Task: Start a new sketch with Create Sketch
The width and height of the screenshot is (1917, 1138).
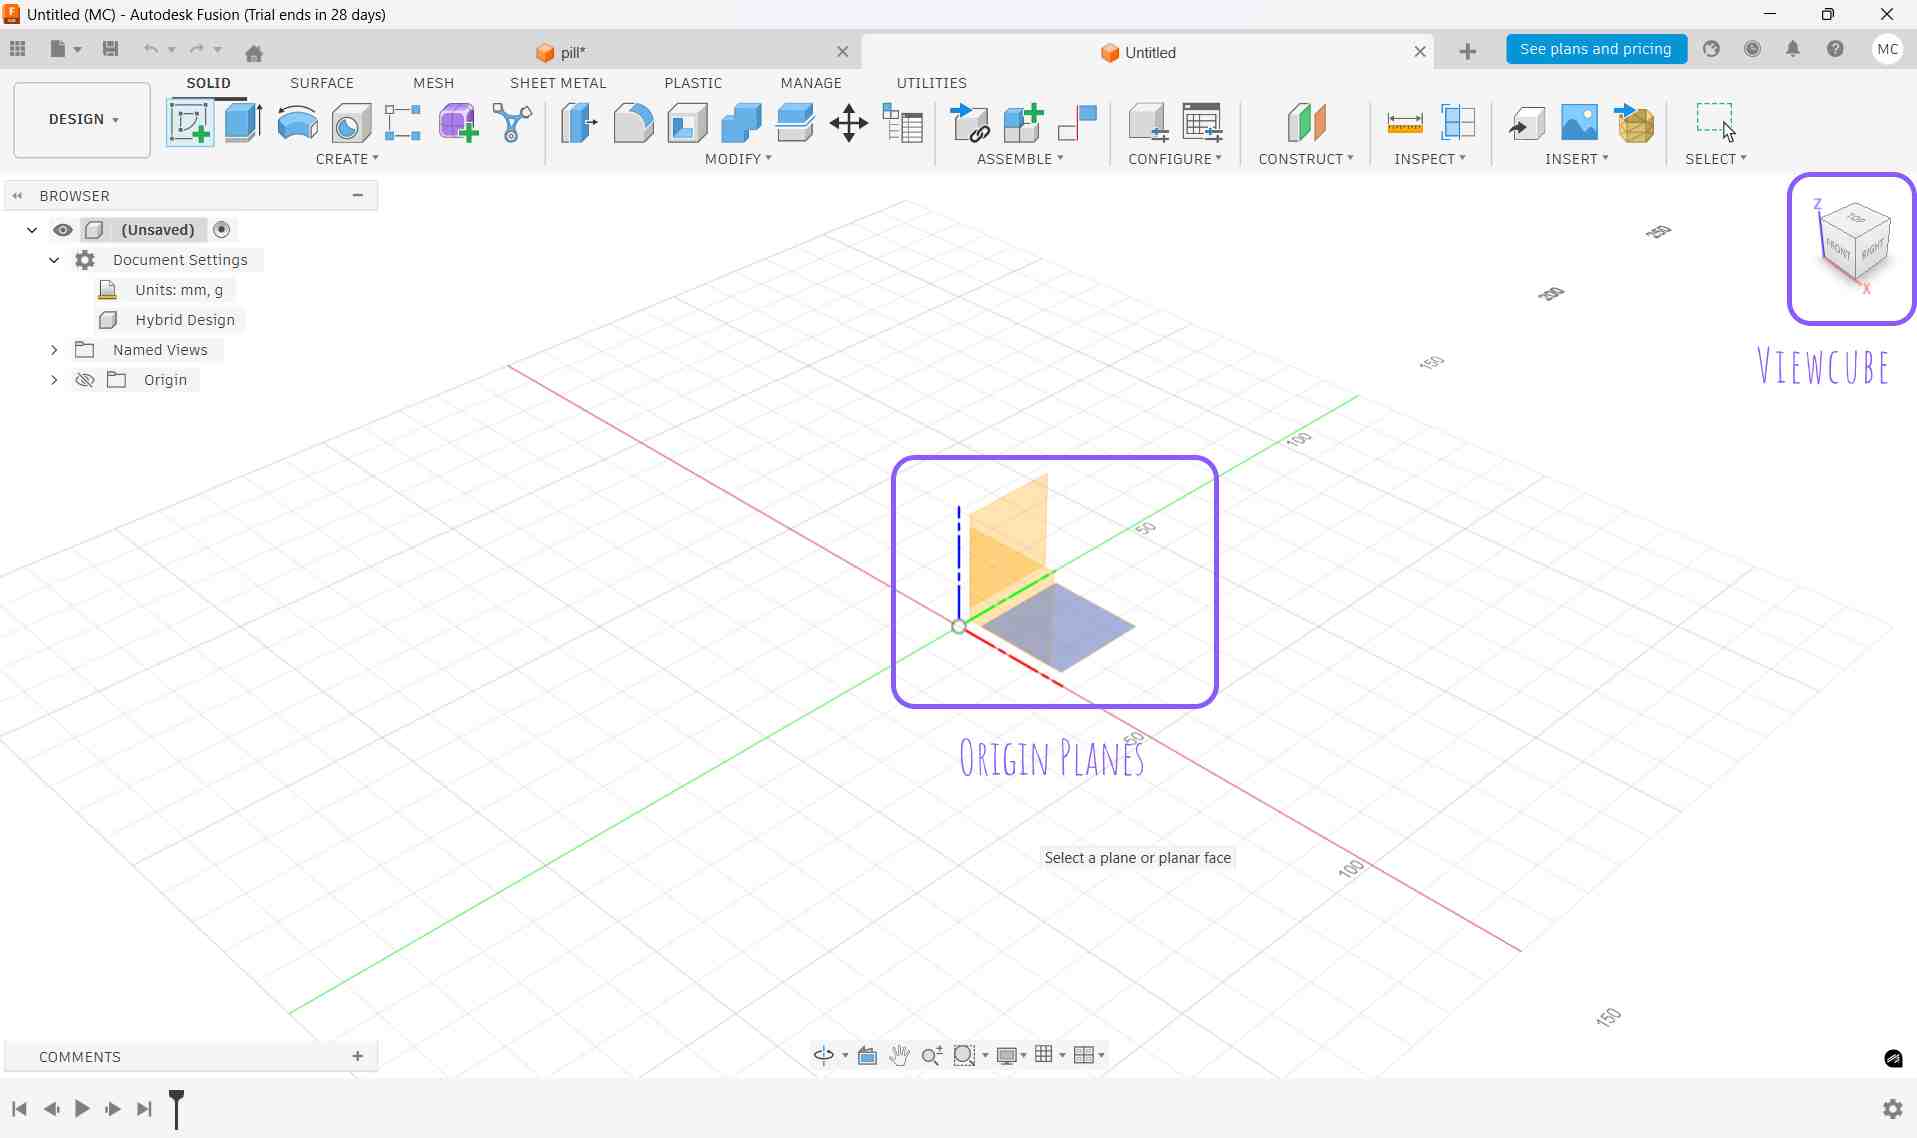Action: click(190, 123)
